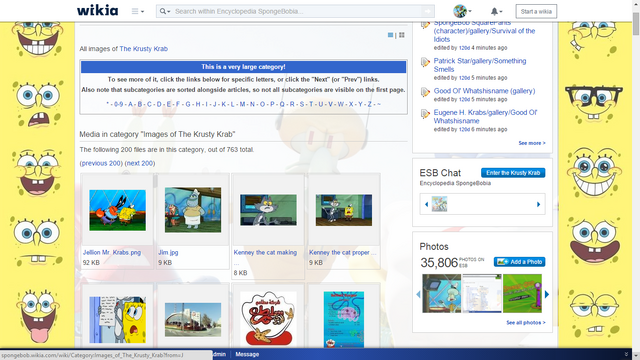
Task: Jump to letter S in category index
Action: pos(302,104)
